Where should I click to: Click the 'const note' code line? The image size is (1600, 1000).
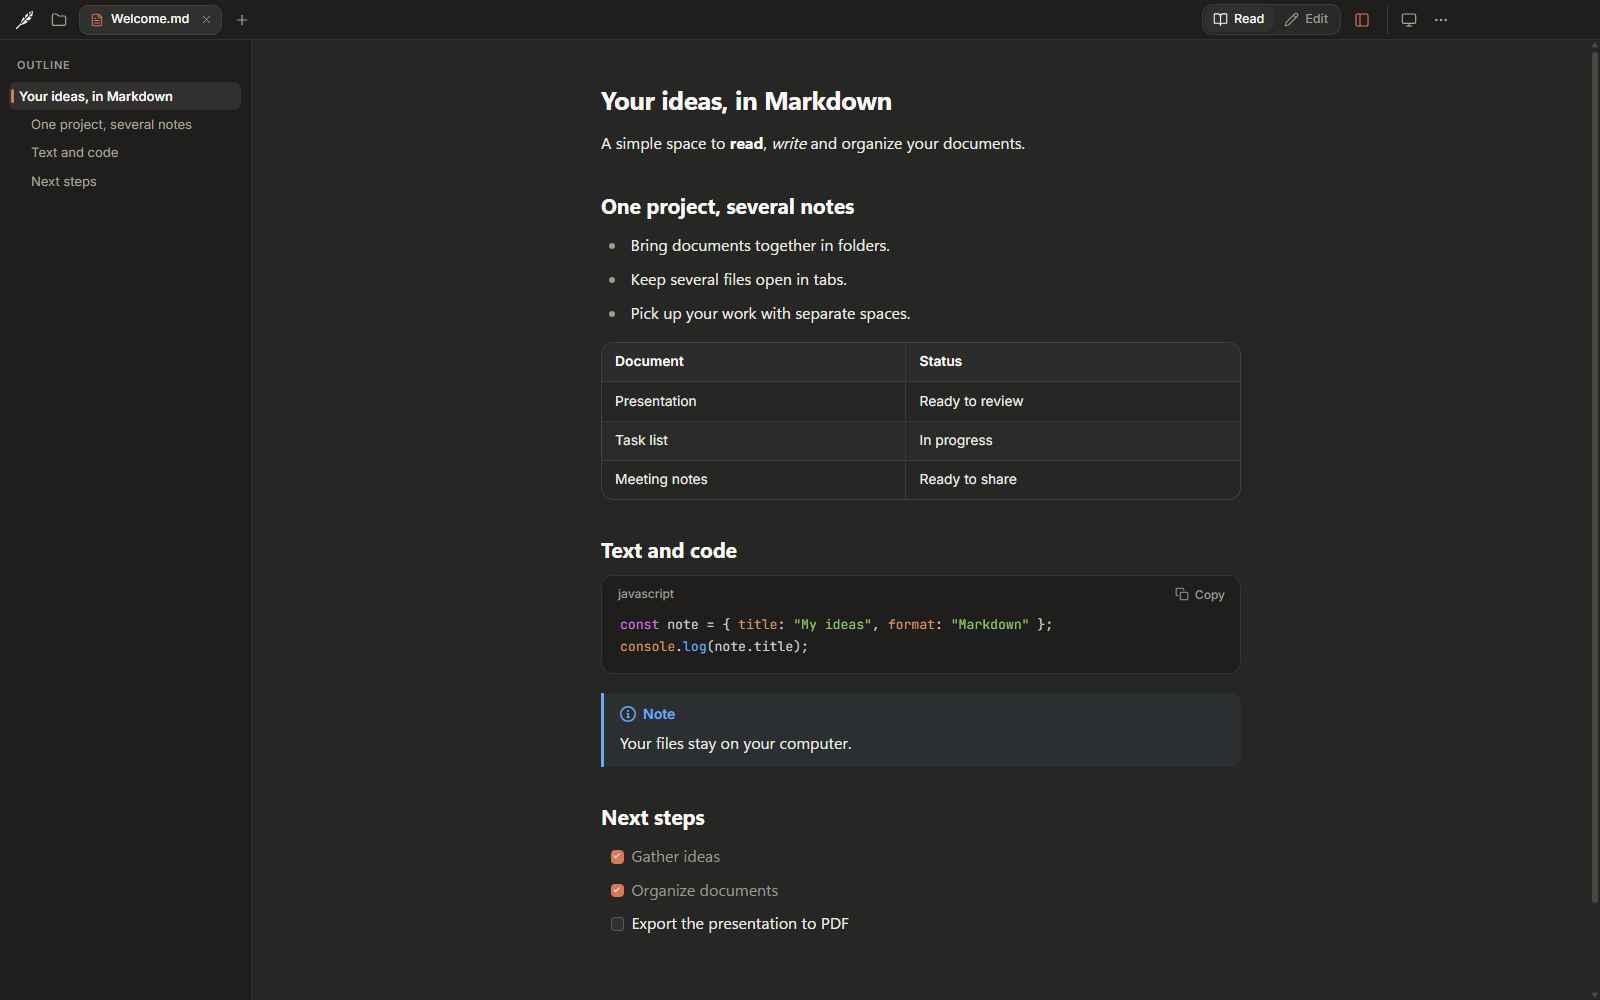[x=836, y=625]
